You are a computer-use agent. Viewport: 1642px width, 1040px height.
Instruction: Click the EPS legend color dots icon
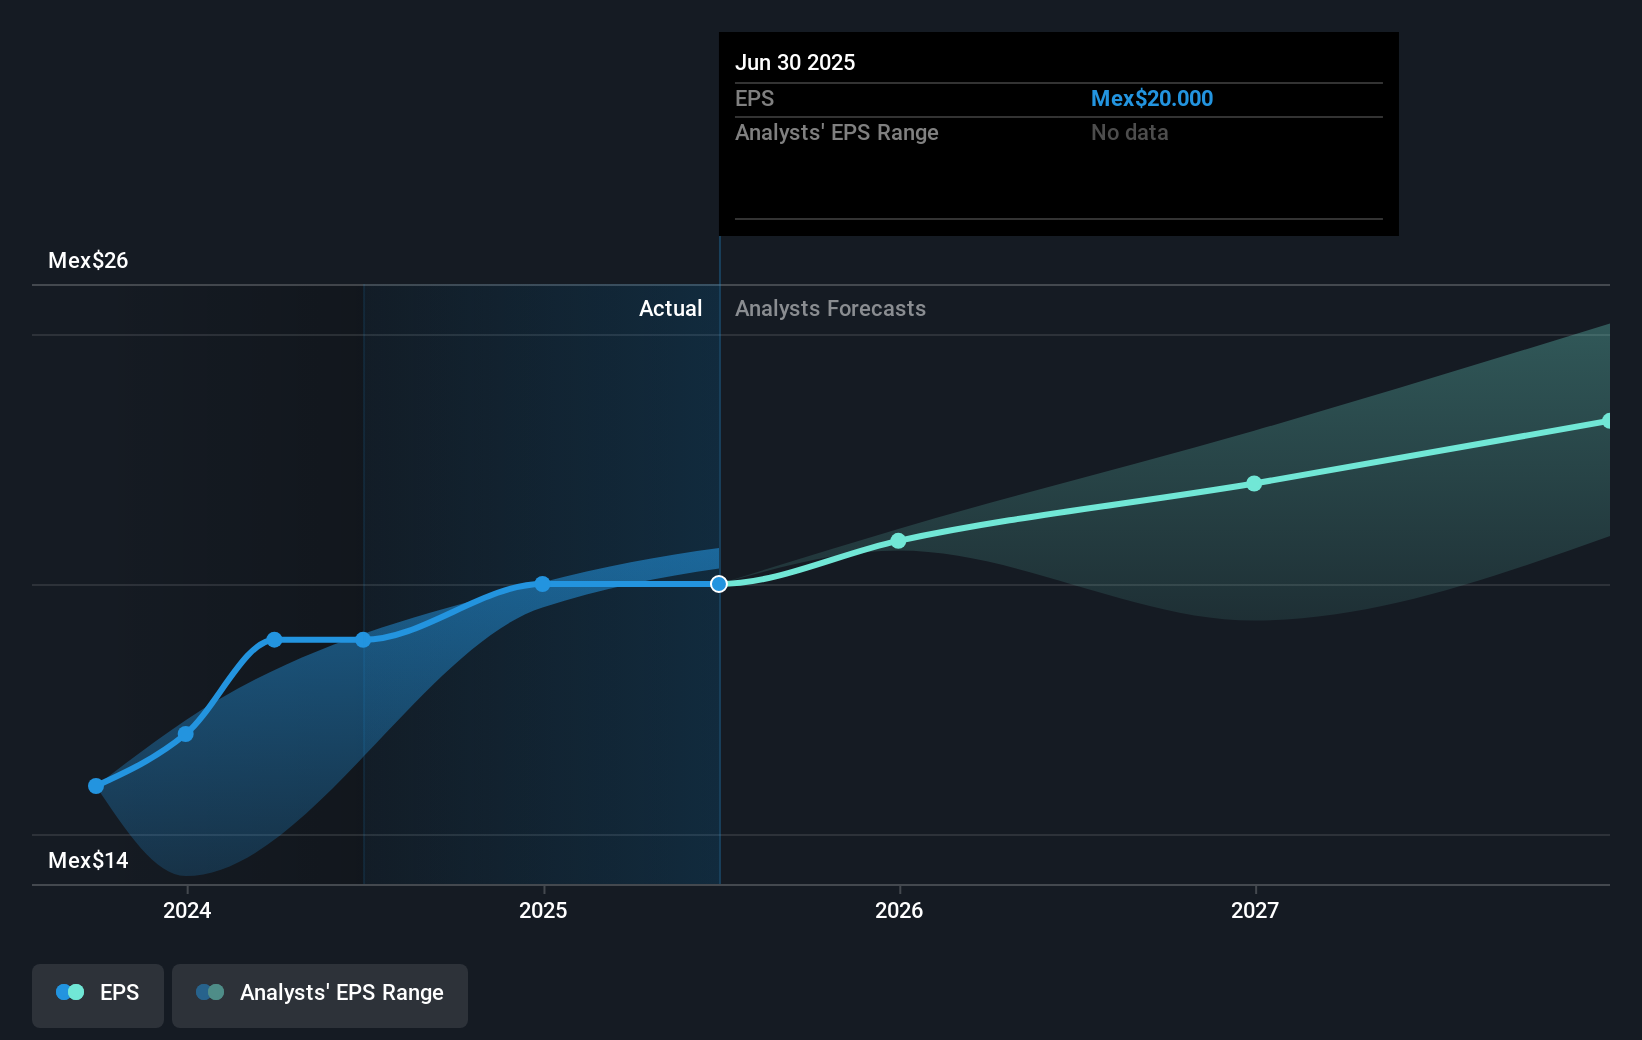70,992
